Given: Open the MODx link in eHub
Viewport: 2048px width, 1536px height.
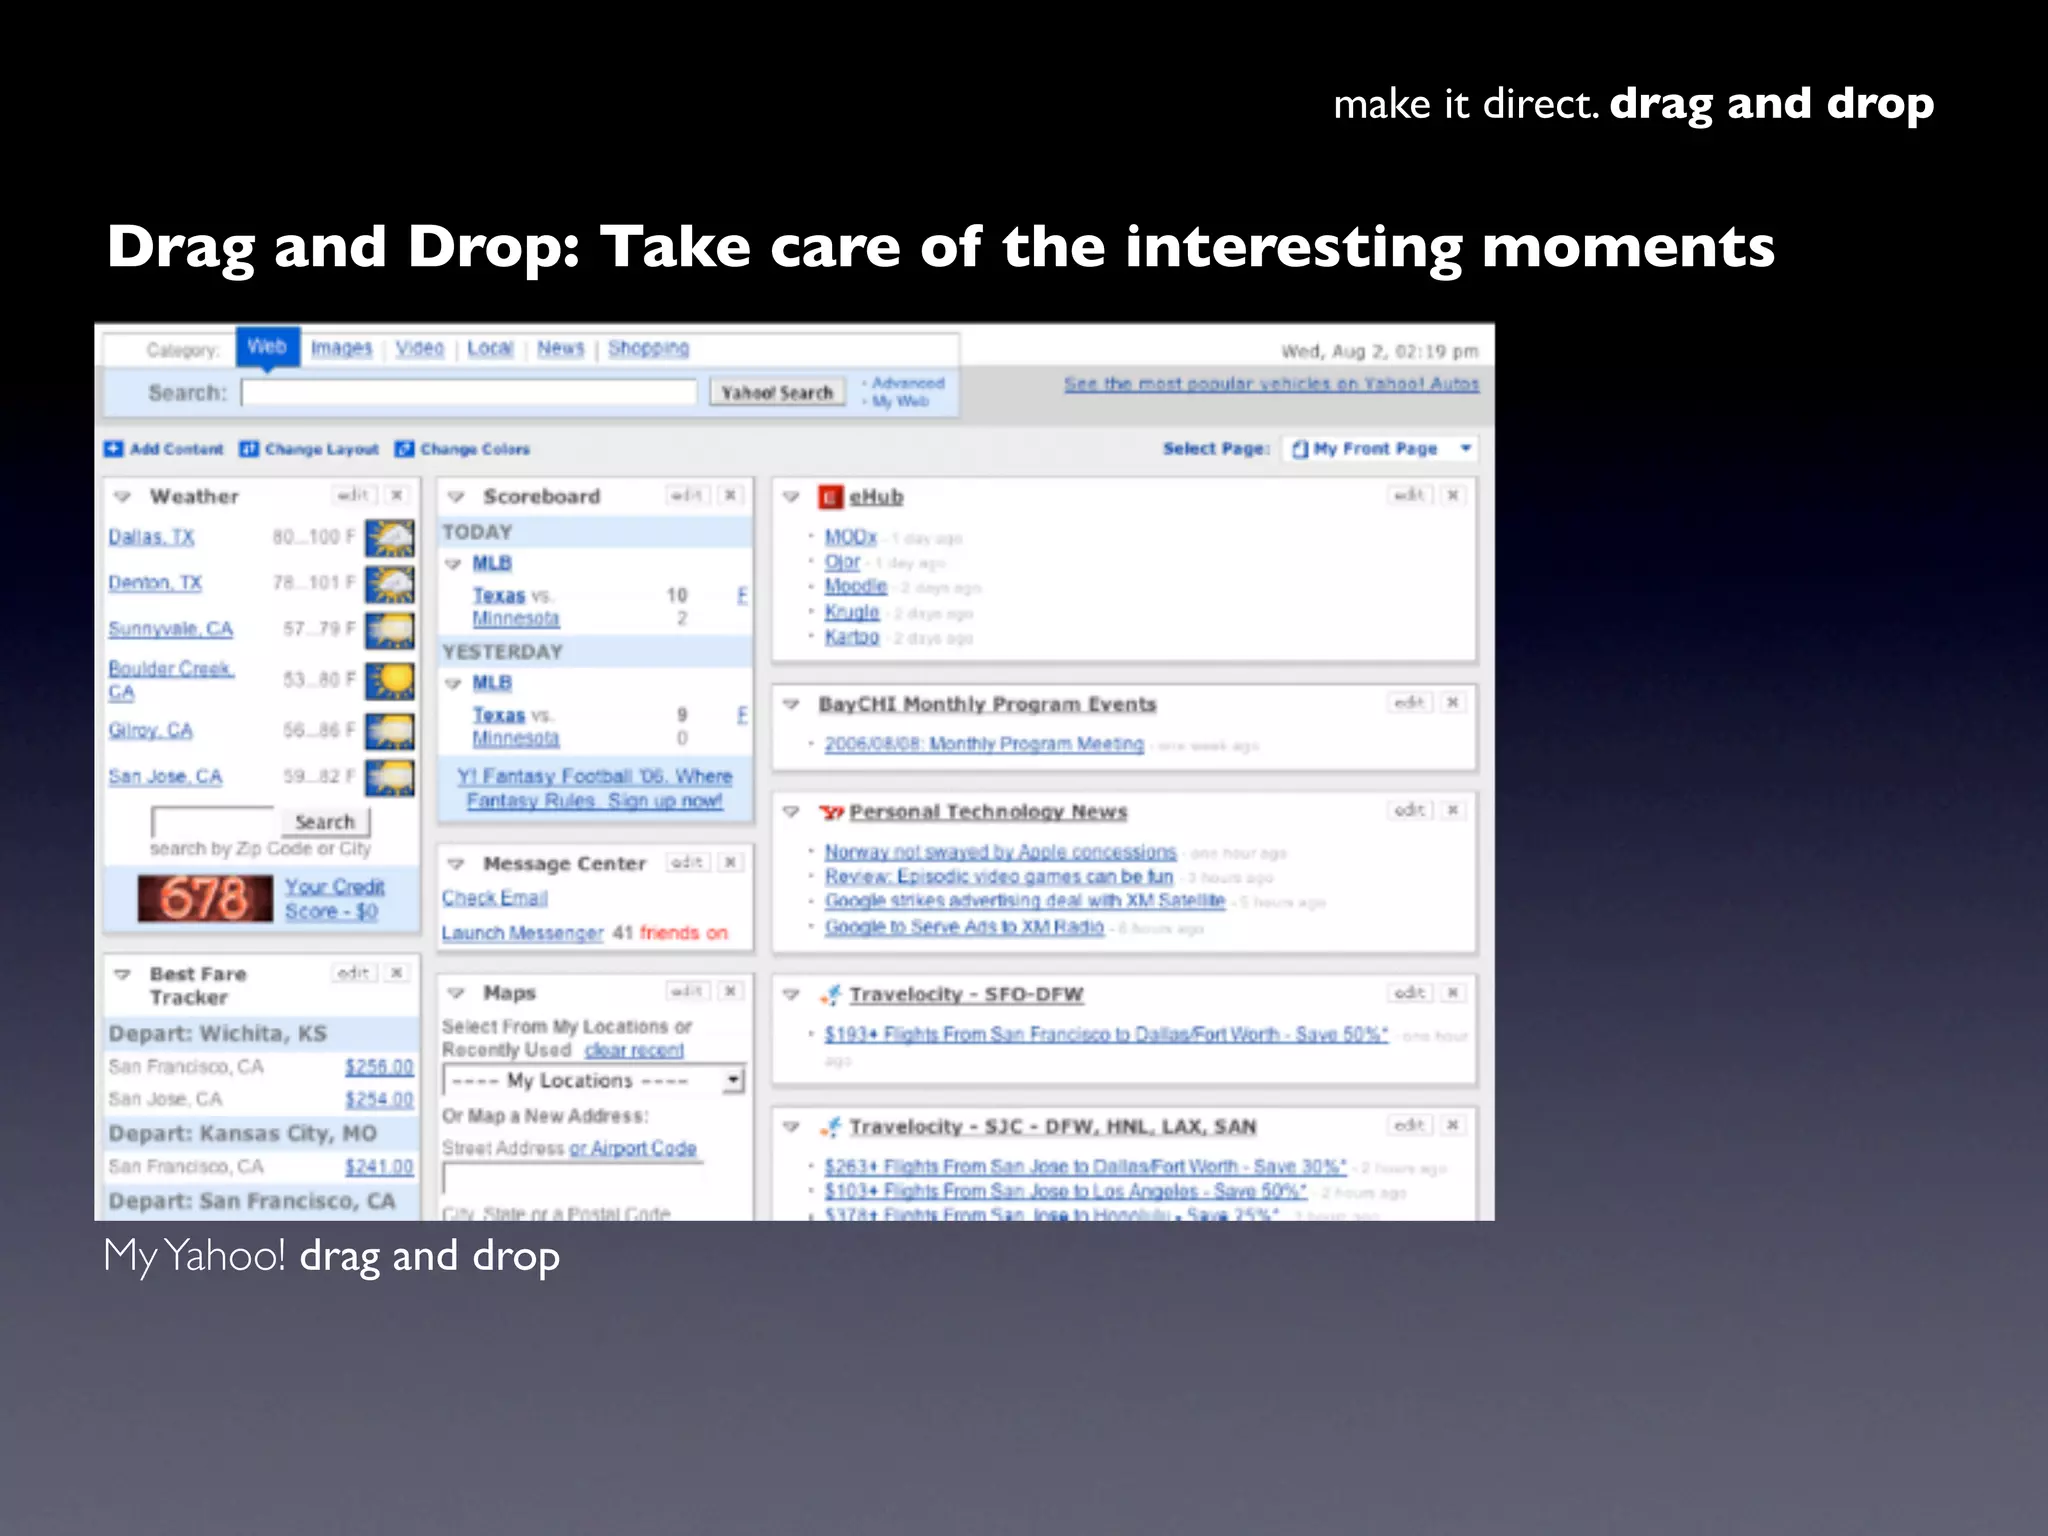Looking at the screenshot, I should 850,537.
